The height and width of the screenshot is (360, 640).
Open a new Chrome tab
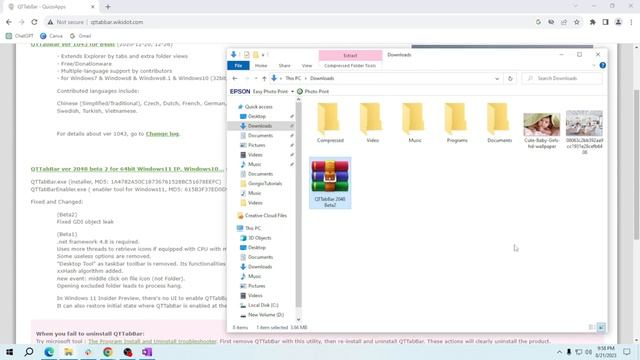[108, 7]
